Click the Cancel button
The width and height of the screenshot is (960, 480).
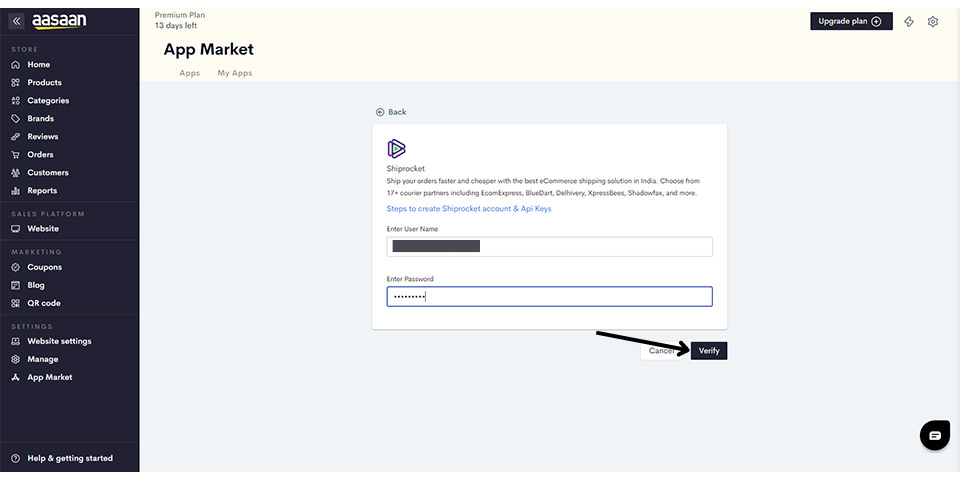[661, 351]
